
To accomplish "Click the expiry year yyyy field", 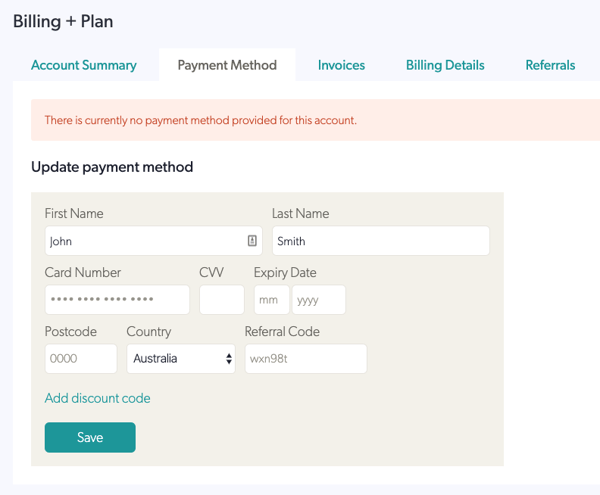I will [x=319, y=300].
